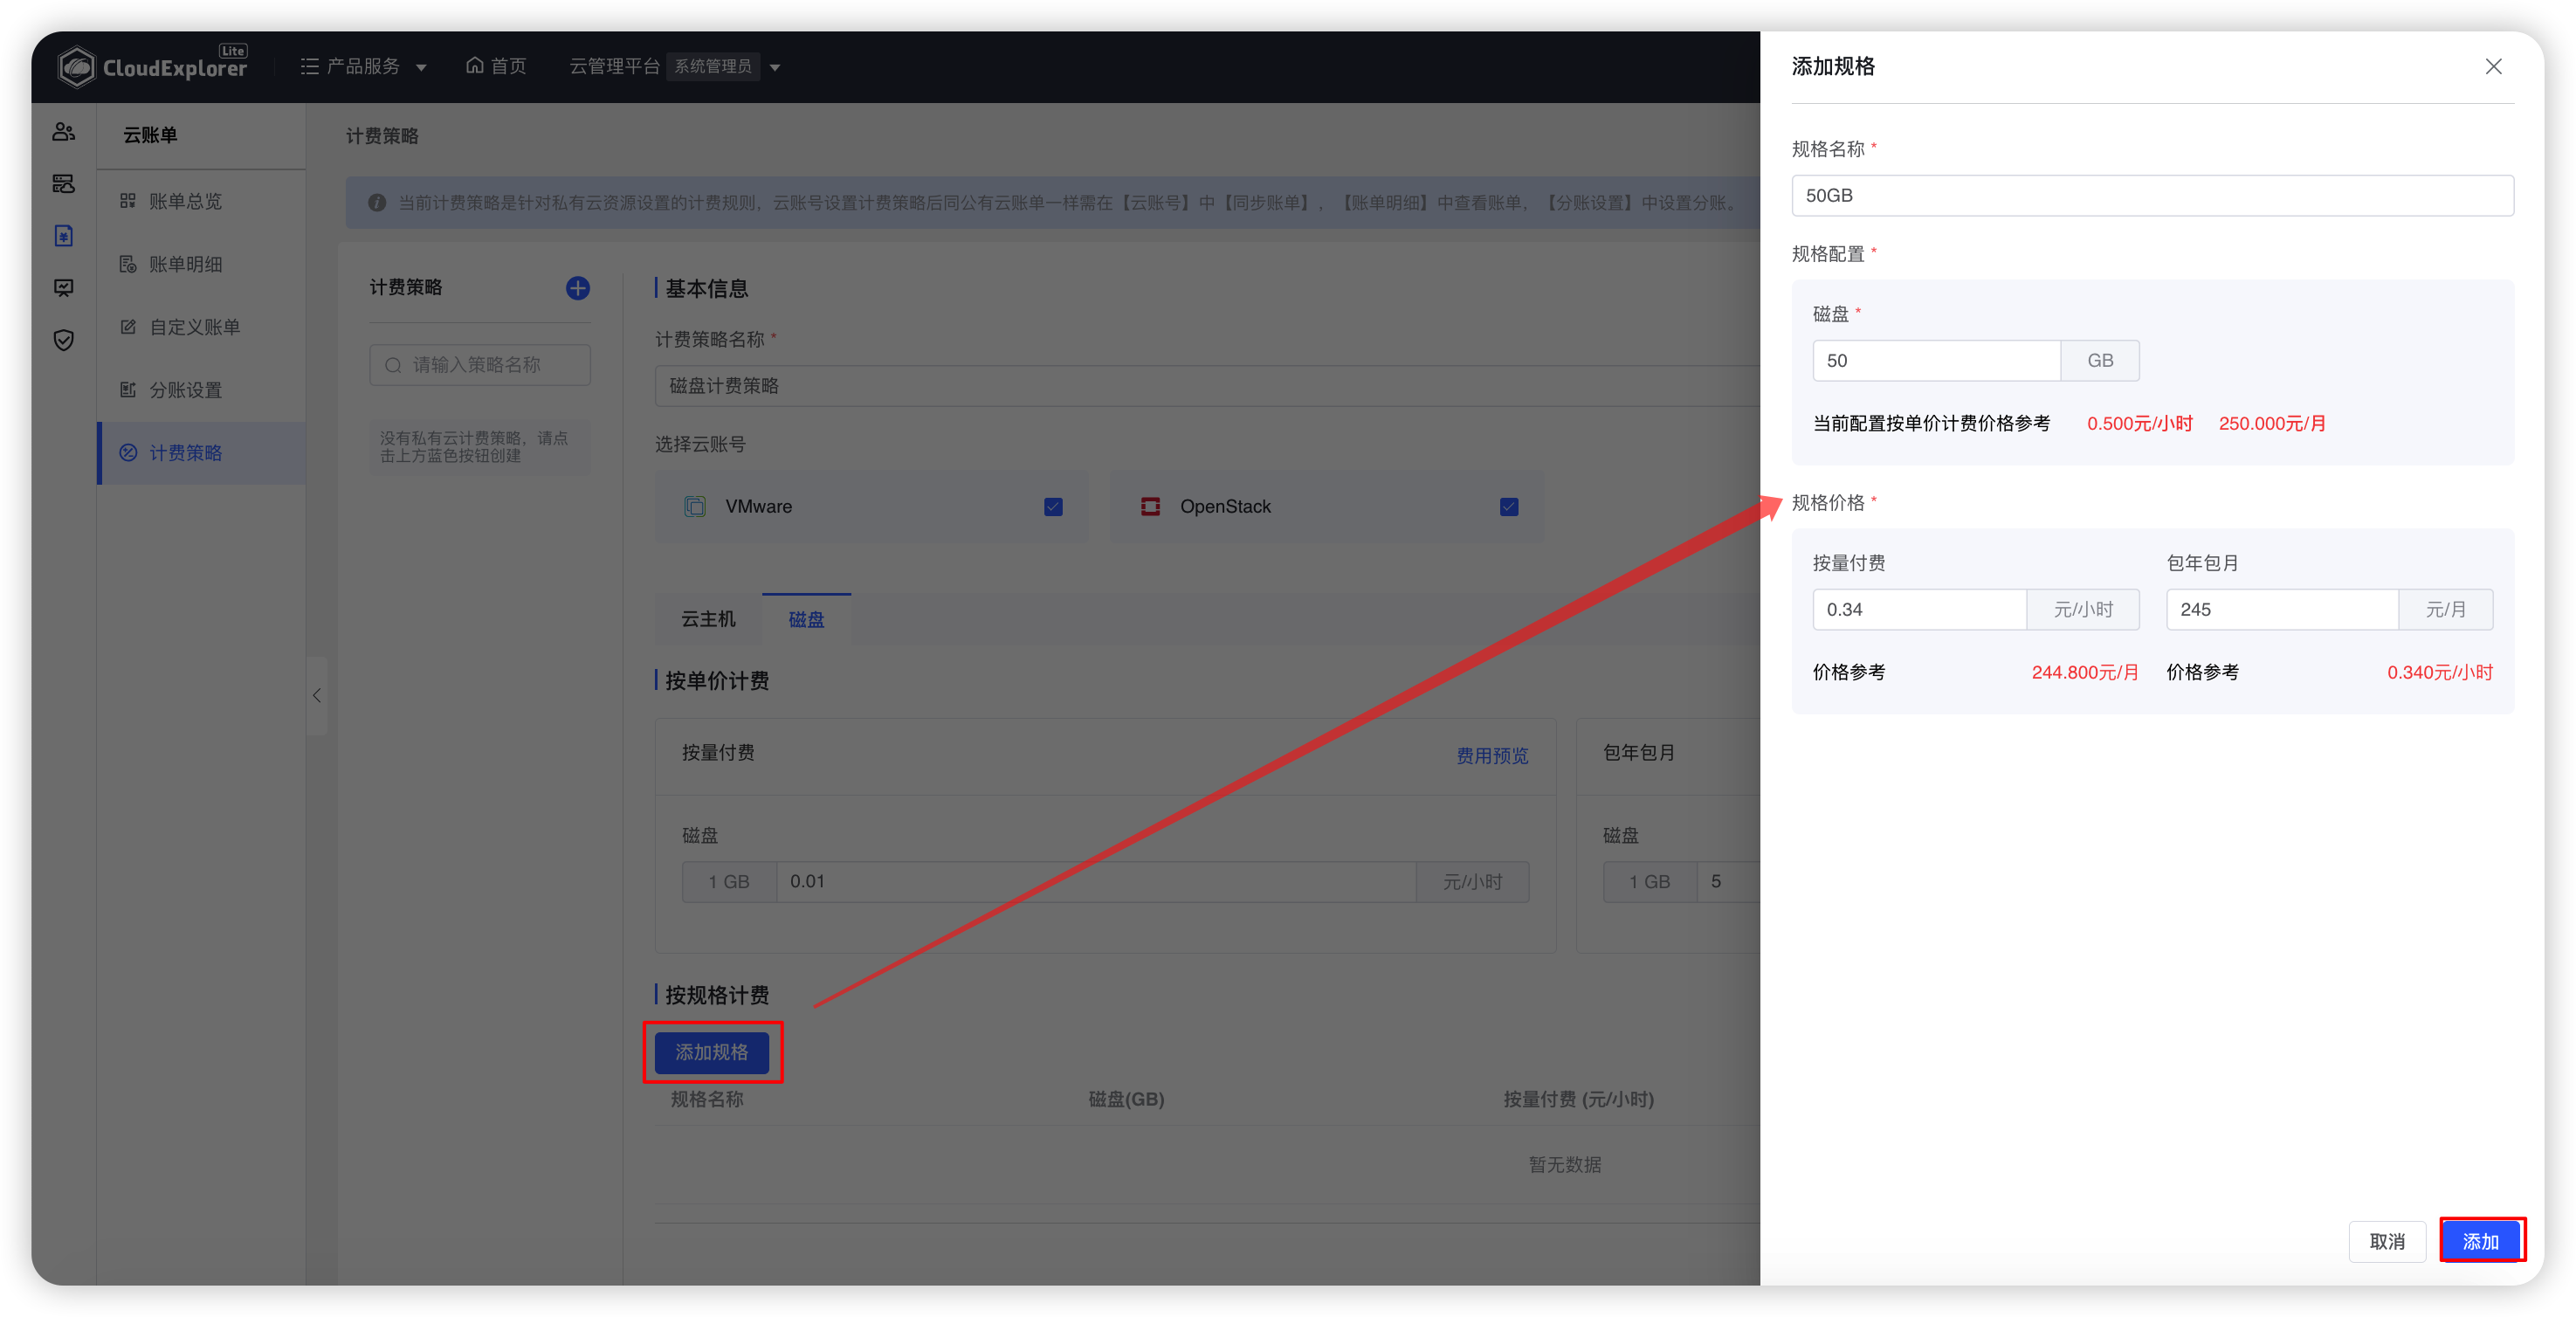Toggle the OpenStack account checkbox
2576x1317 pixels.
click(1509, 507)
